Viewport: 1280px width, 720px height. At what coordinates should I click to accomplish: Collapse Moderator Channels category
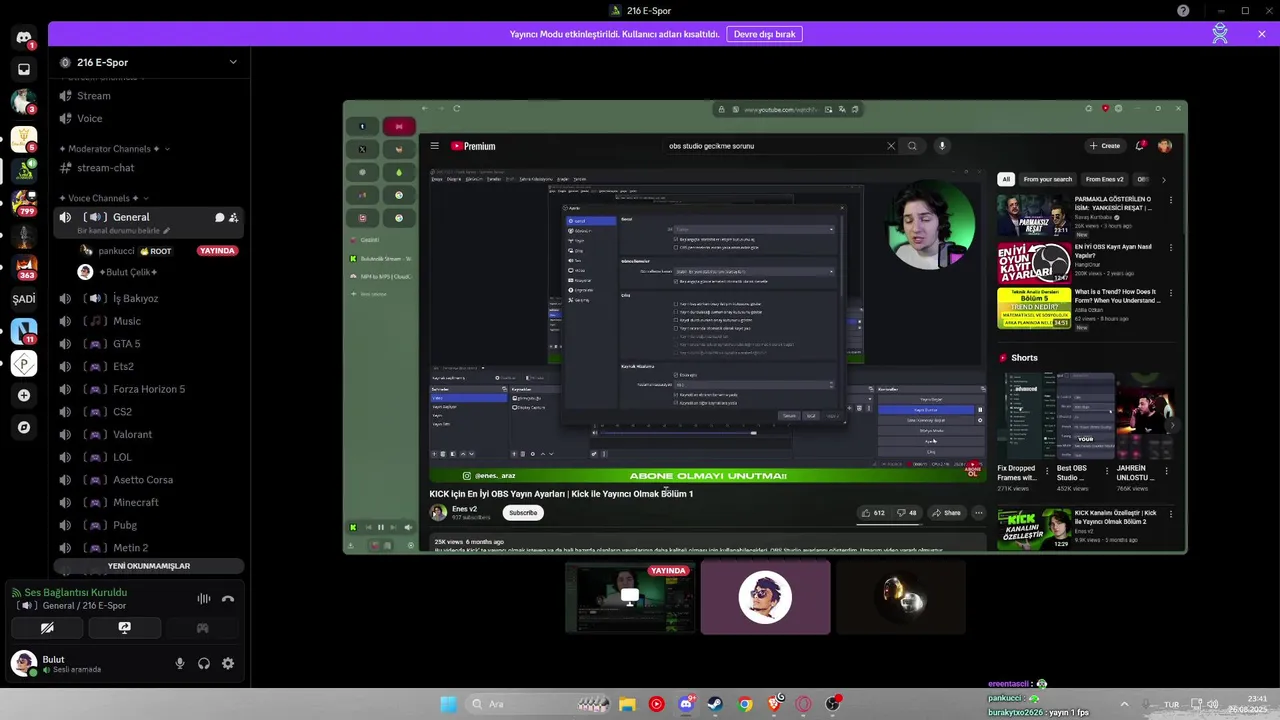click(113, 149)
